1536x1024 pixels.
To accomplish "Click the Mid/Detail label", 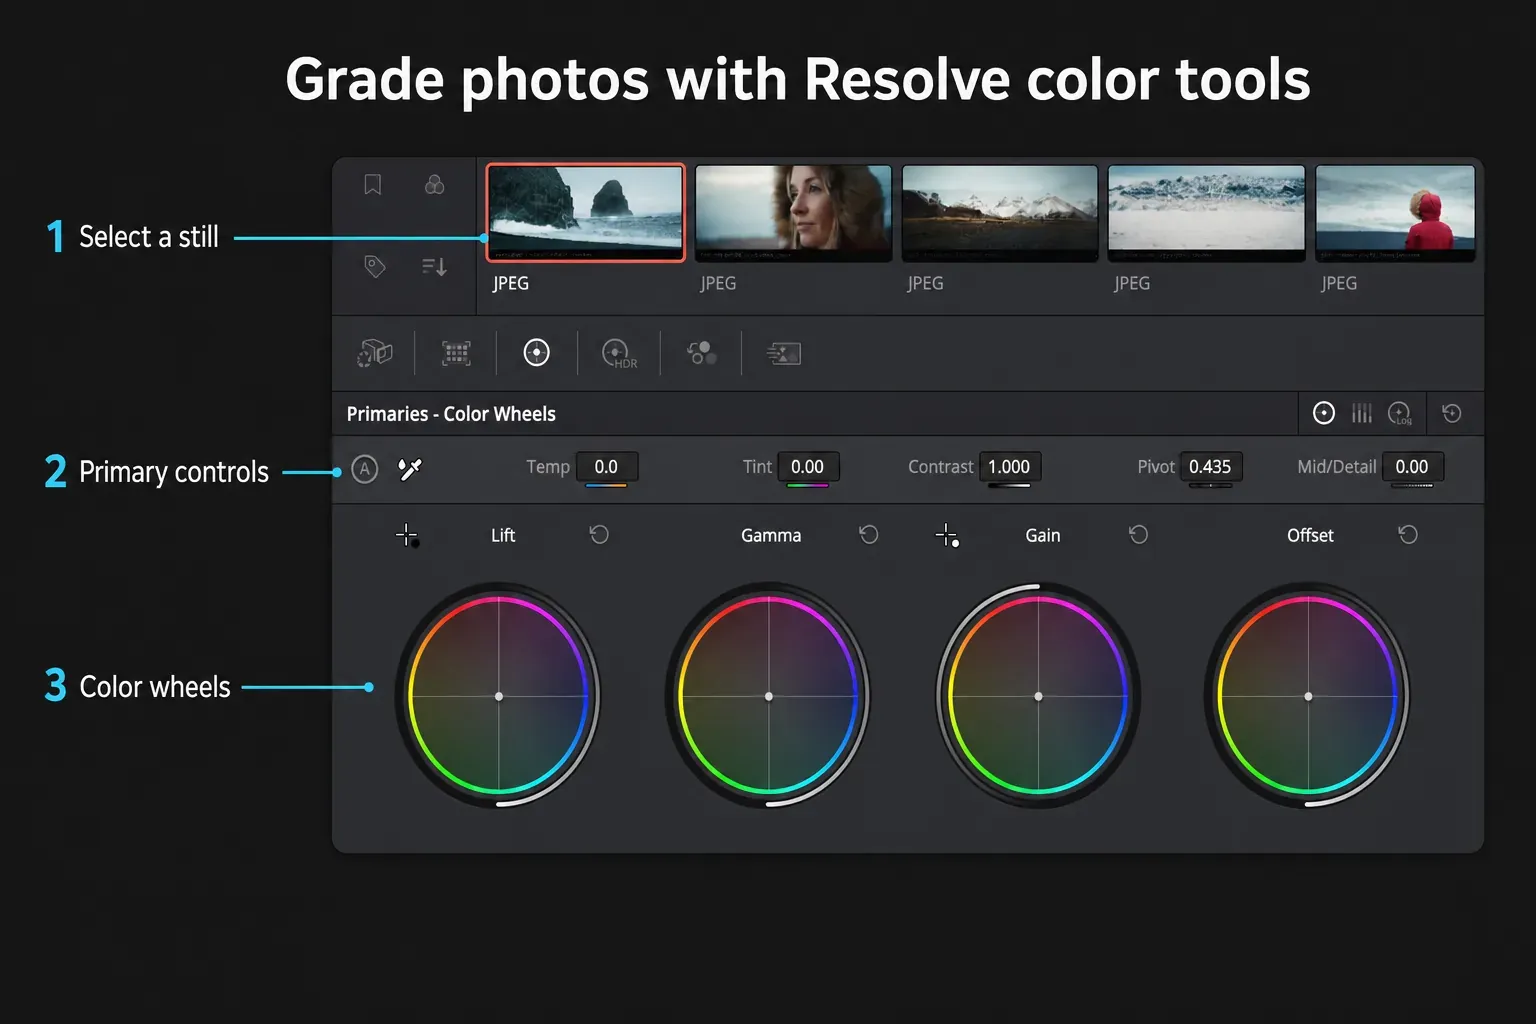I will click(1336, 467).
